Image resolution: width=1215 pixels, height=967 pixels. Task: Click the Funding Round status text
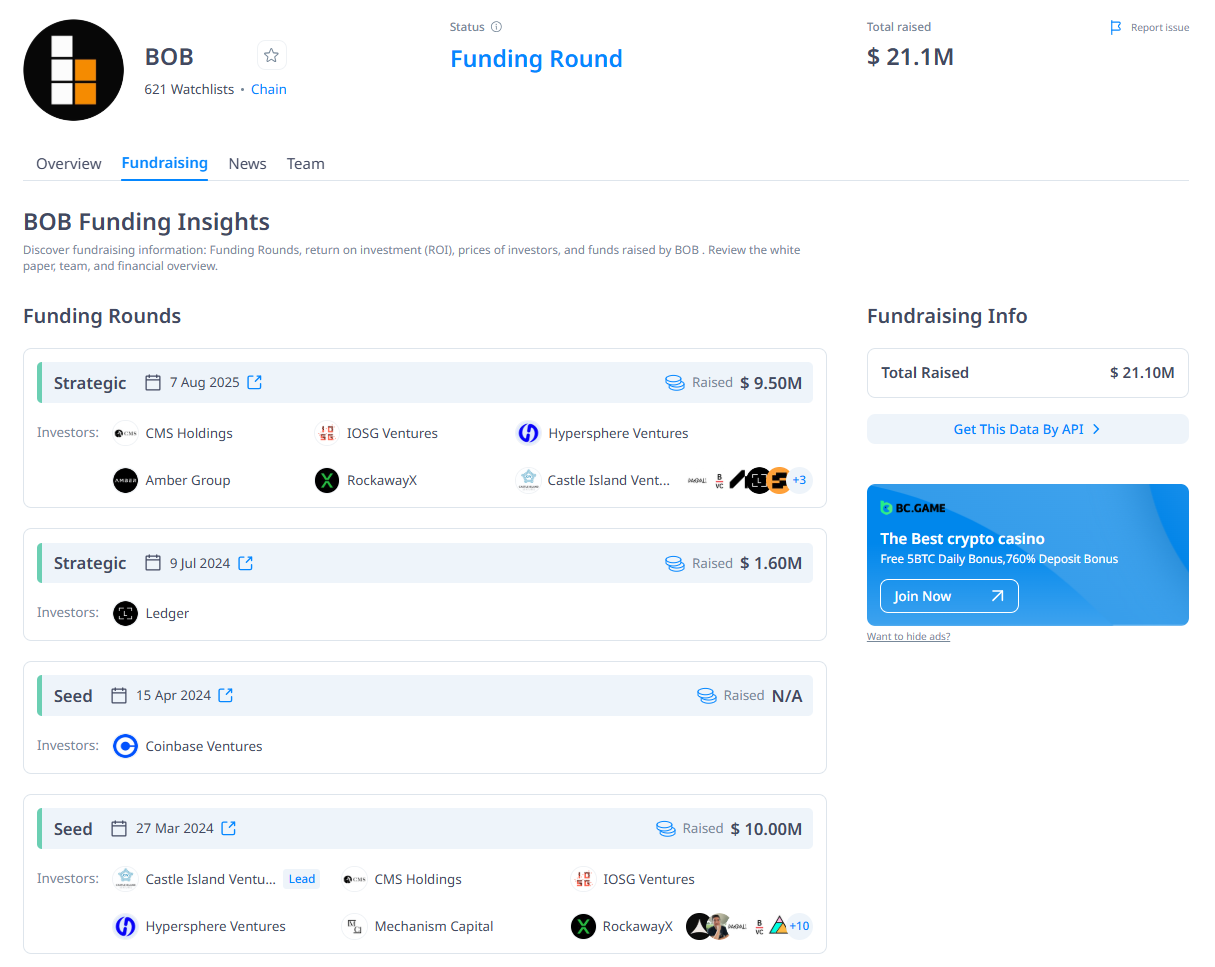click(536, 59)
